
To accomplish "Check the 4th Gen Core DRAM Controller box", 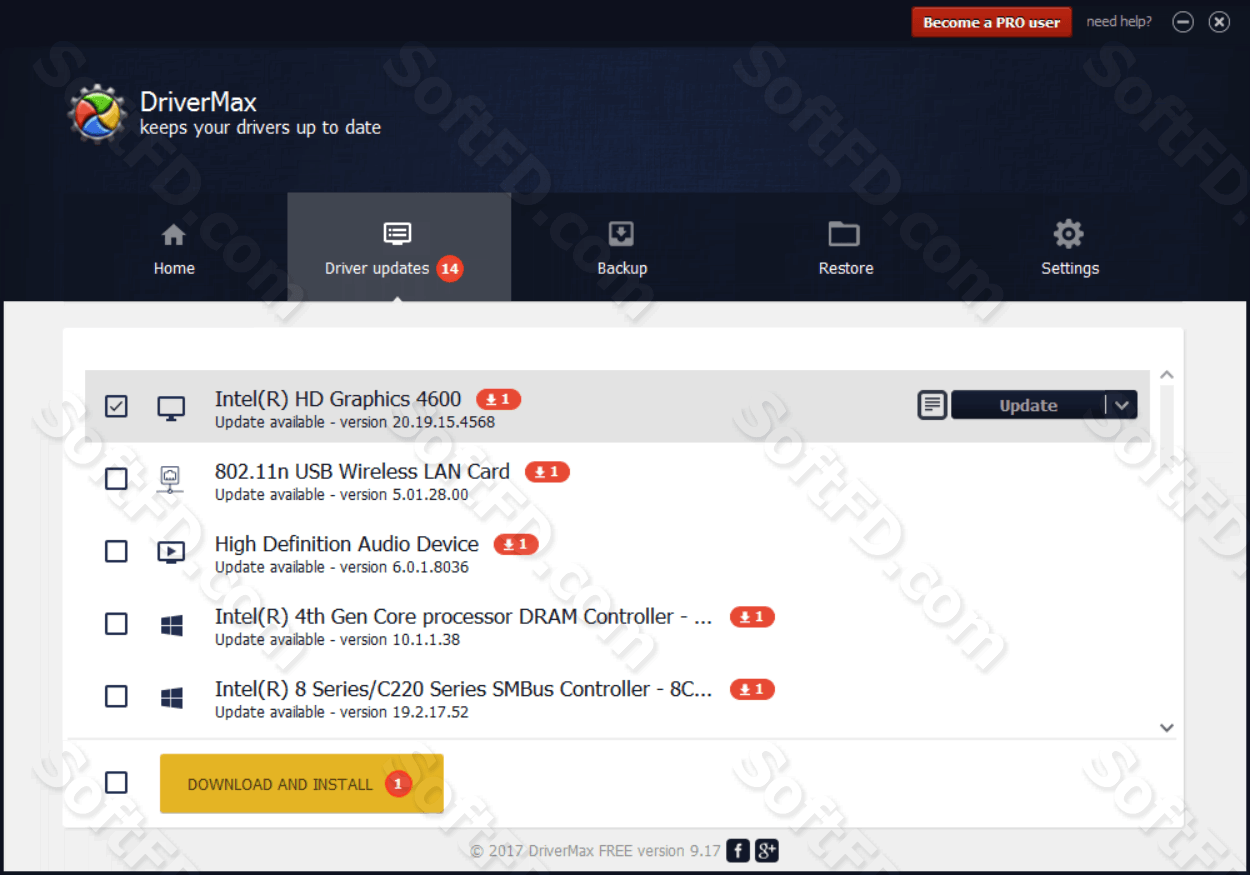I will (117, 624).
